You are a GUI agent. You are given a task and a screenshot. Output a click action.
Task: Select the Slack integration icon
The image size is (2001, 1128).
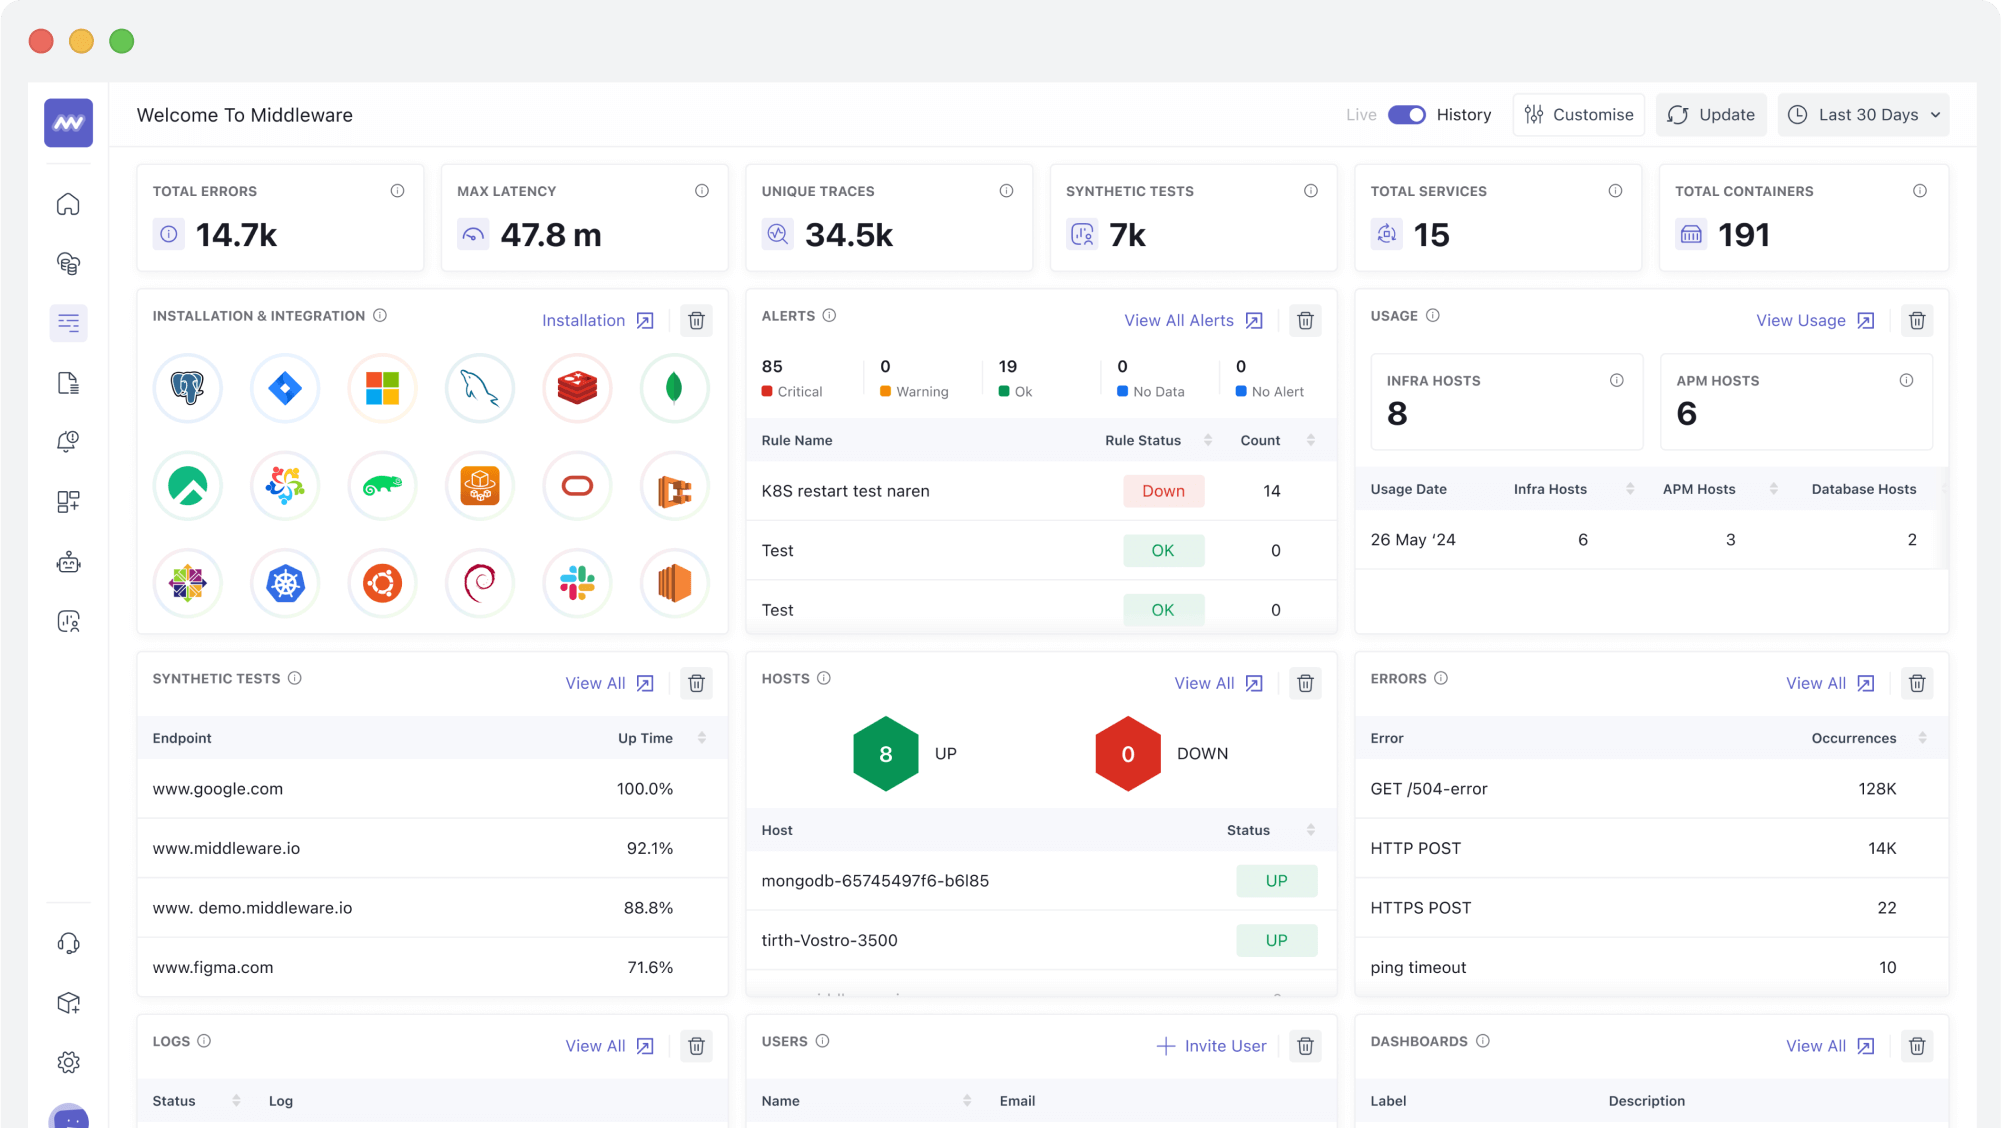(x=577, y=583)
